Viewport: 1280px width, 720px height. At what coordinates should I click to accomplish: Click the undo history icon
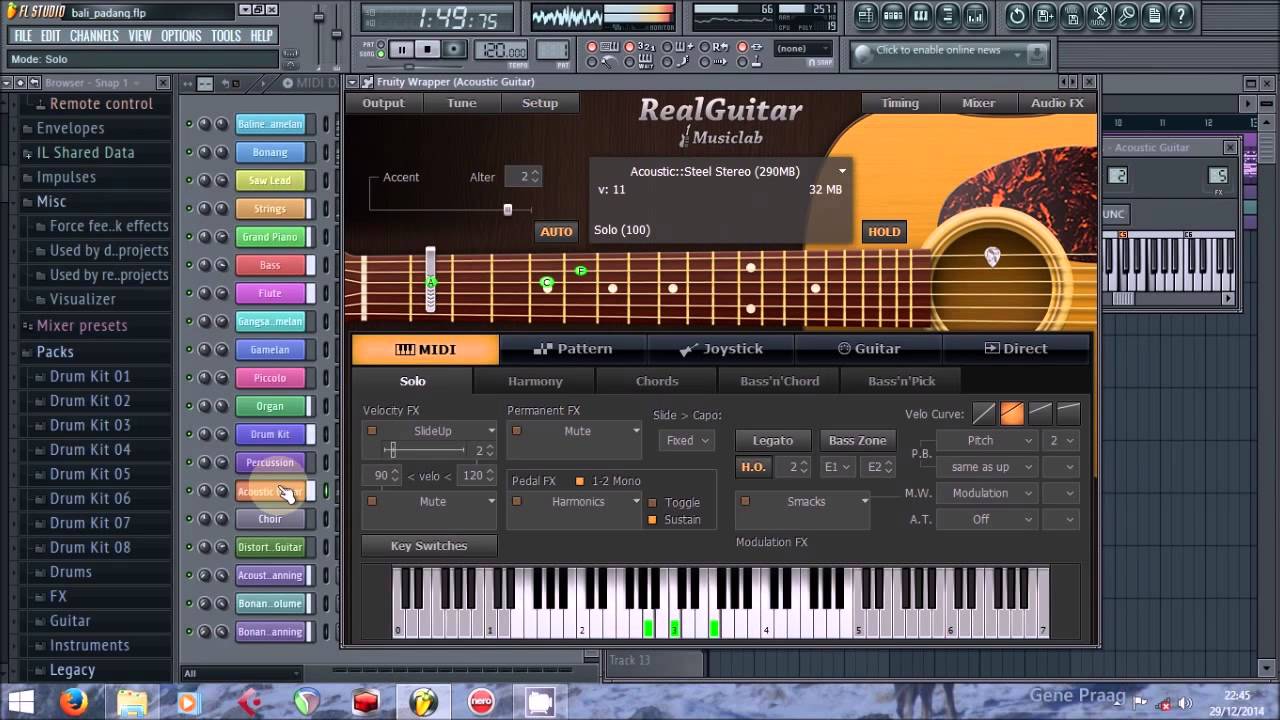[1017, 15]
